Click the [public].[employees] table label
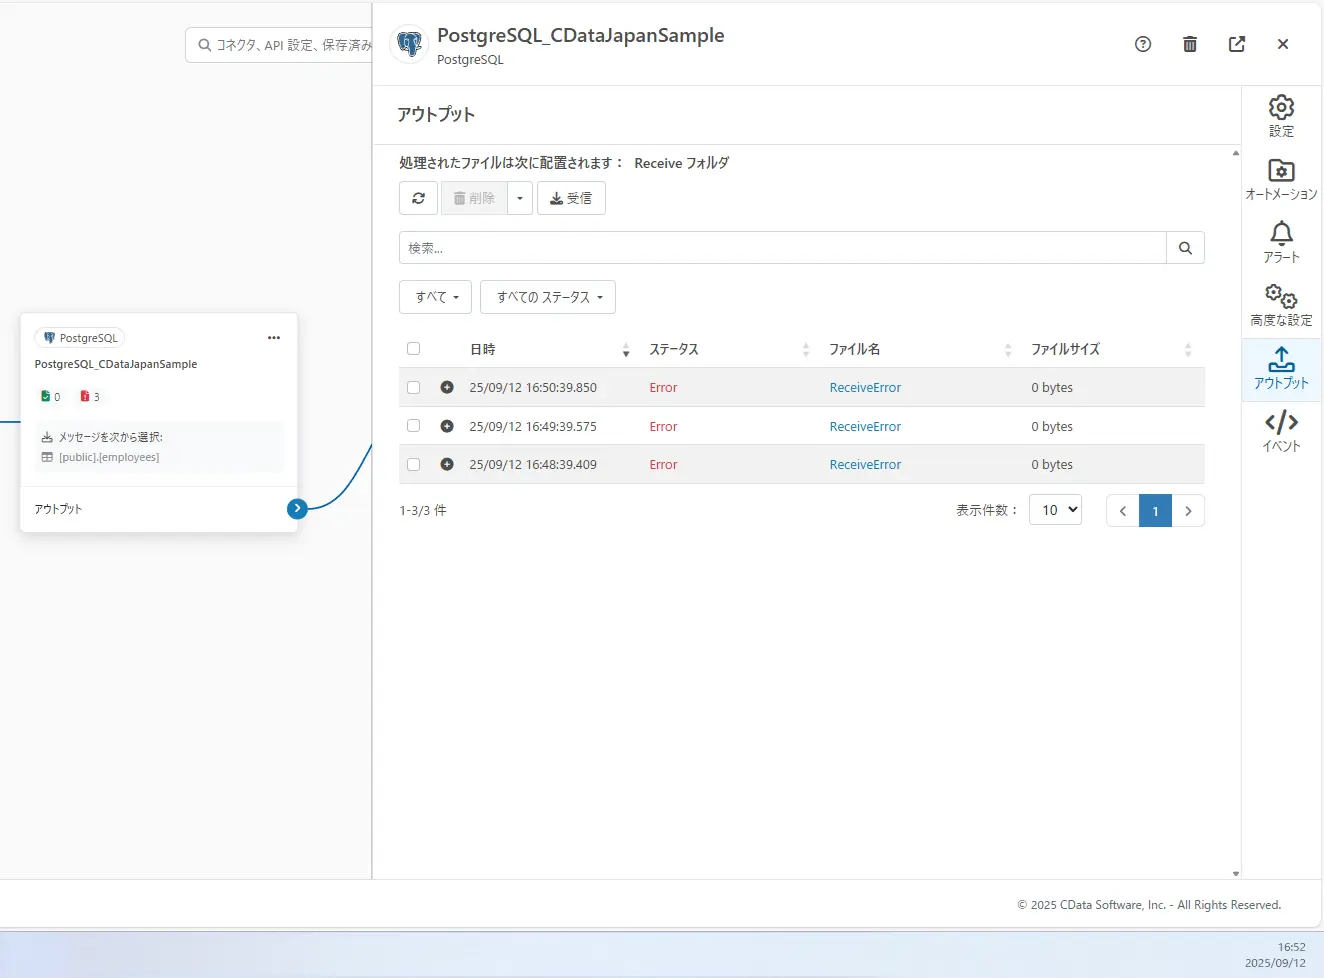1324x978 pixels. coord(109,457)
